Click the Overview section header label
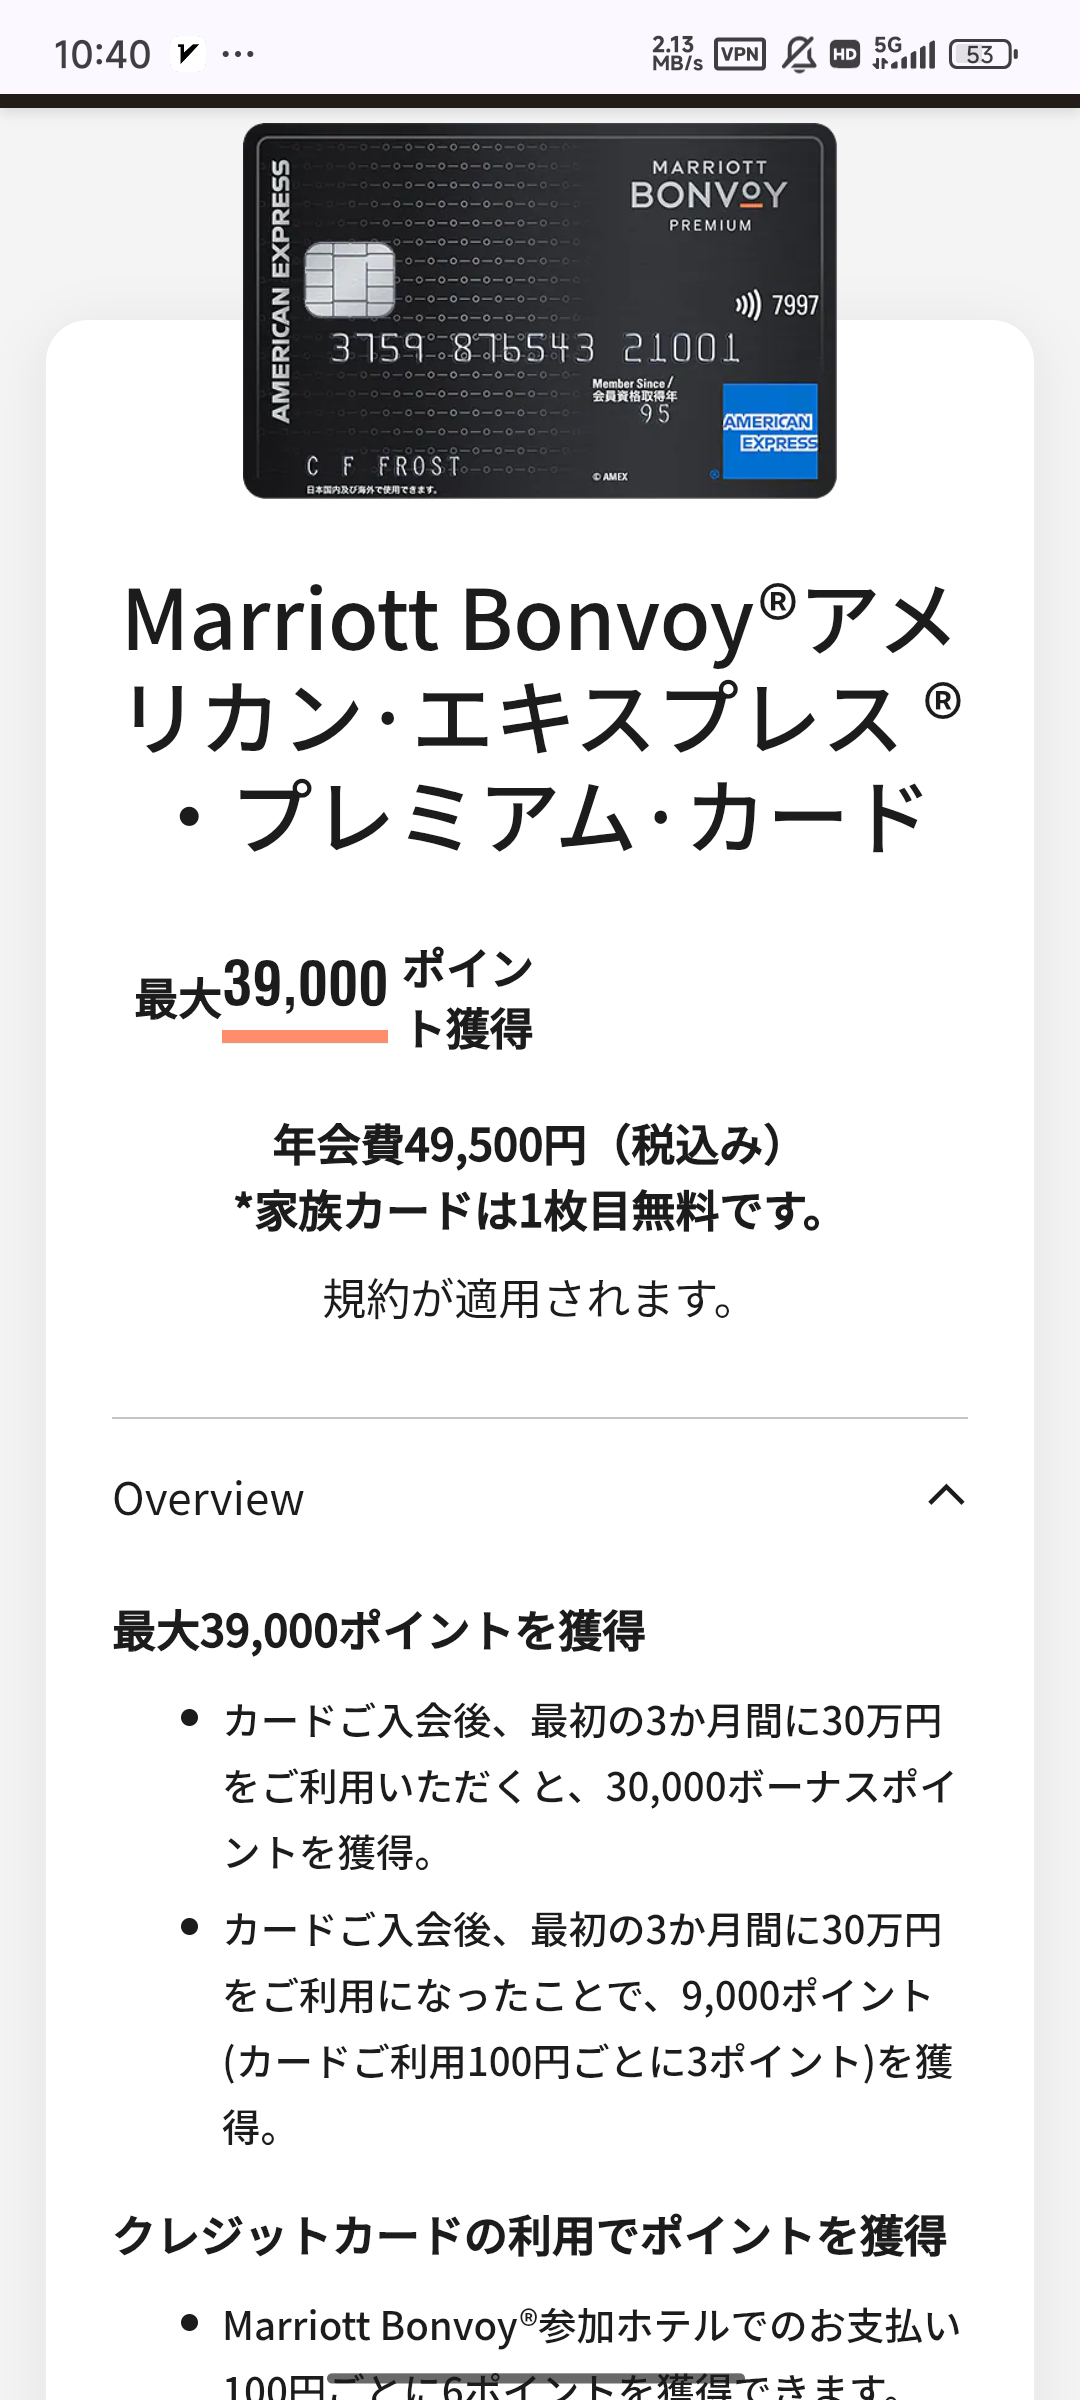Screen dimensions: 1080x2400 pyautogui.click(x=208, y=1498)
